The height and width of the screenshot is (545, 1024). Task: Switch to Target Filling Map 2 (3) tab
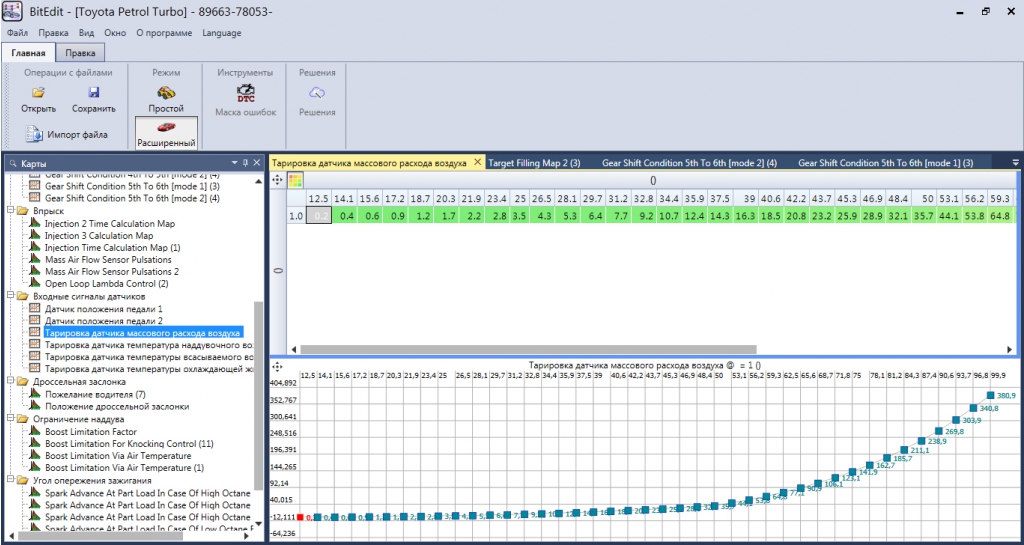click(x=534, y=163)
